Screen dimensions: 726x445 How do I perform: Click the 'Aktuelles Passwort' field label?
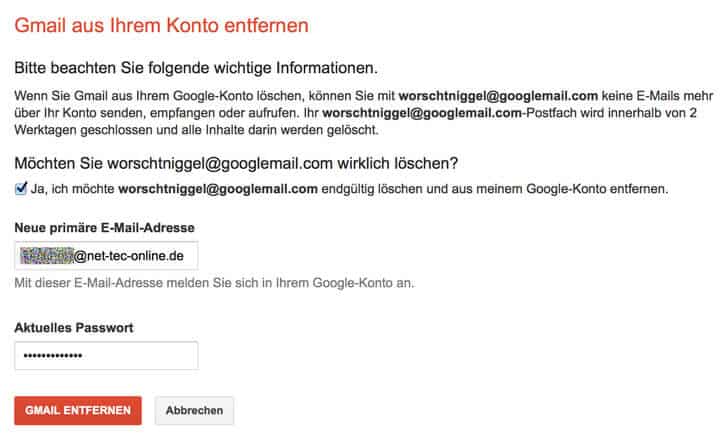pyautogui.click(x=74, y=328)
